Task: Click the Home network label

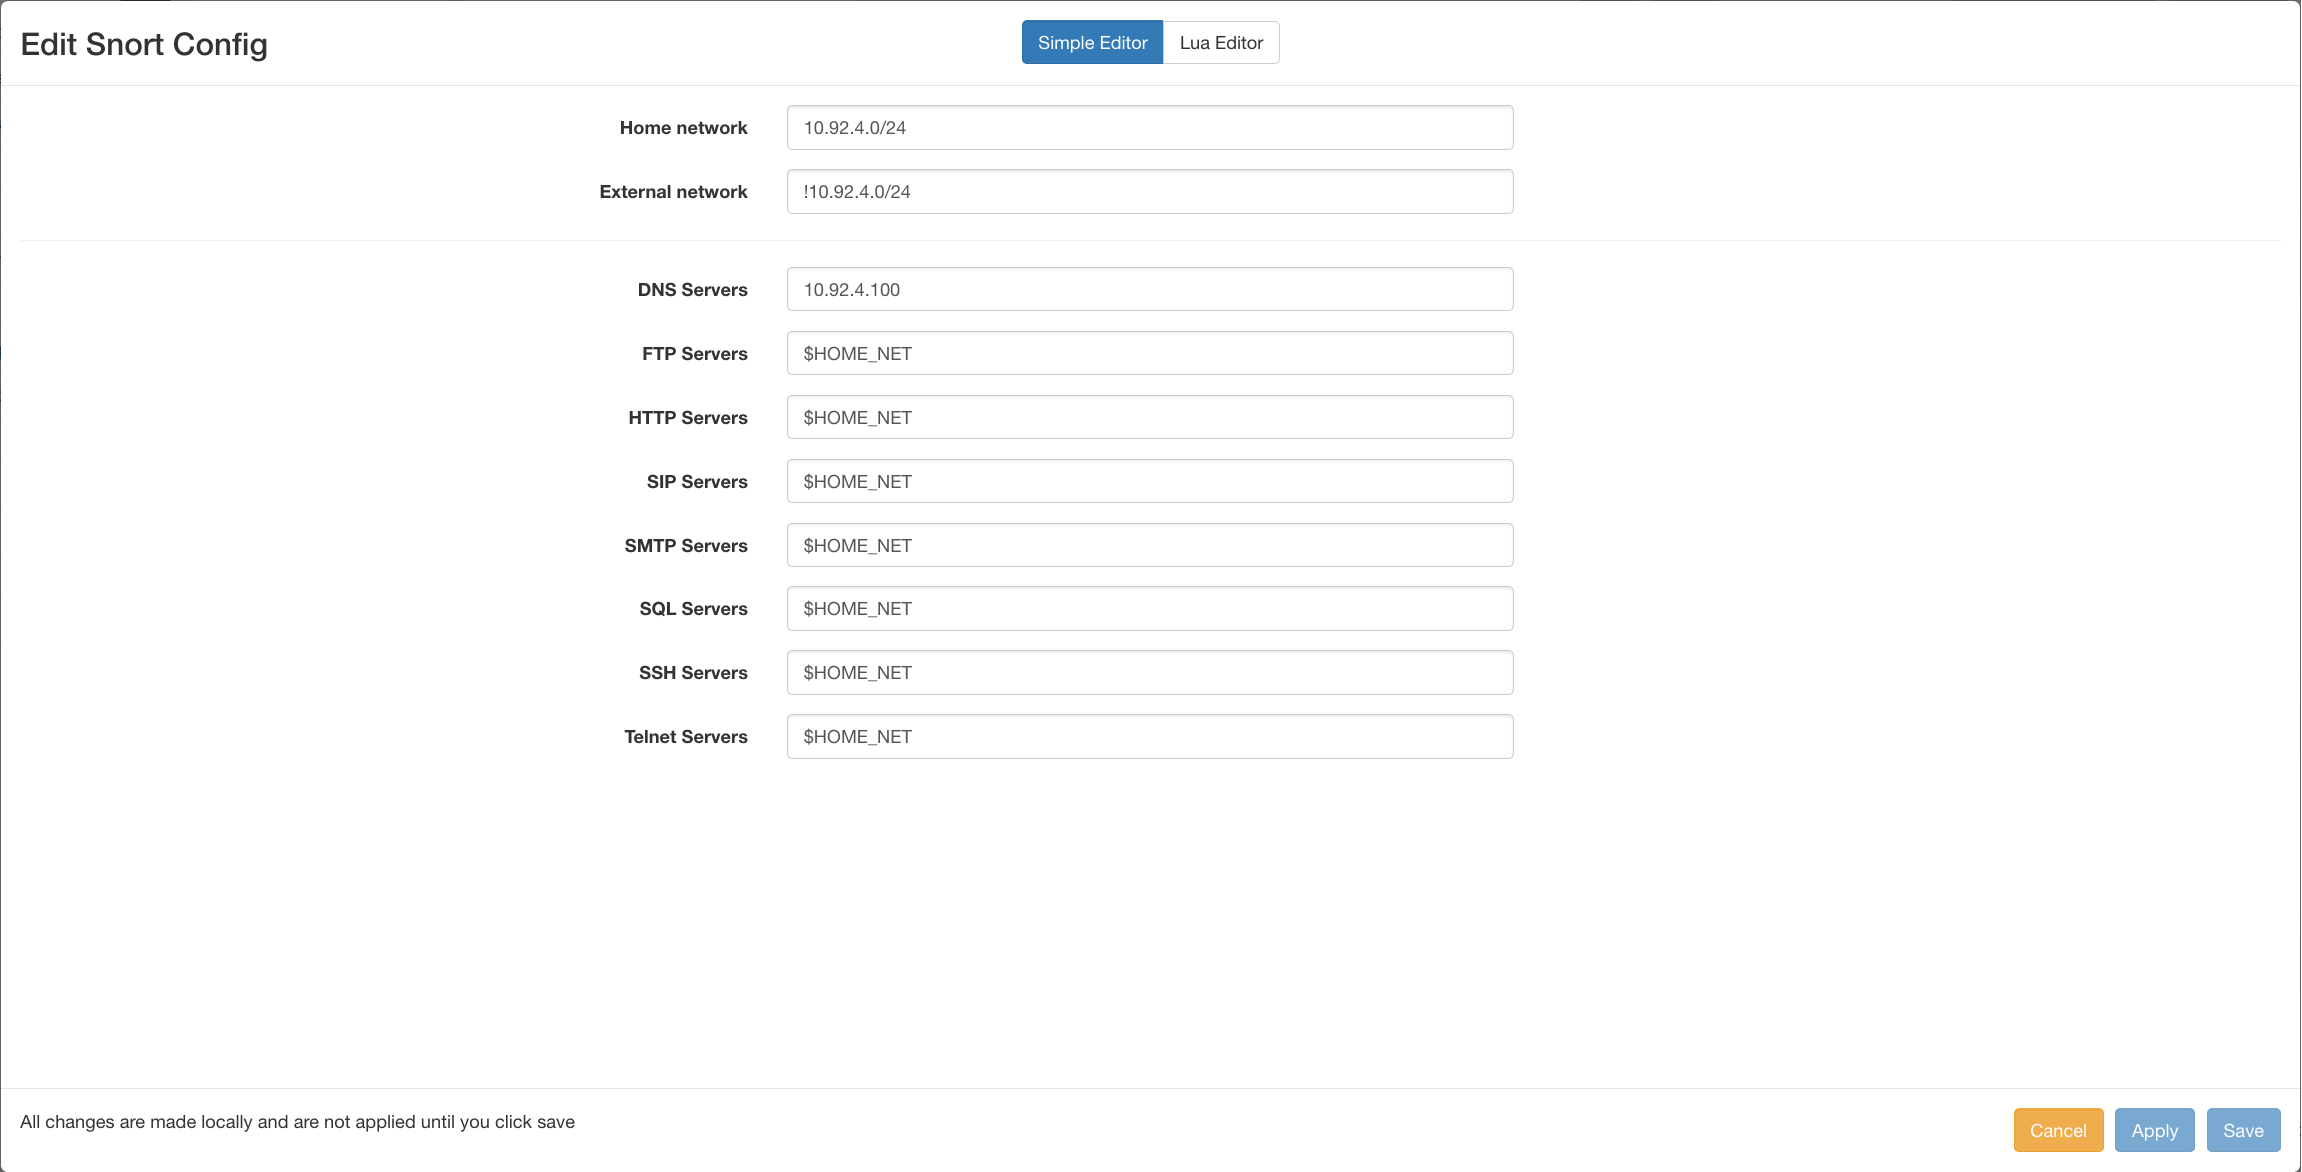Action: coord(683,128)
